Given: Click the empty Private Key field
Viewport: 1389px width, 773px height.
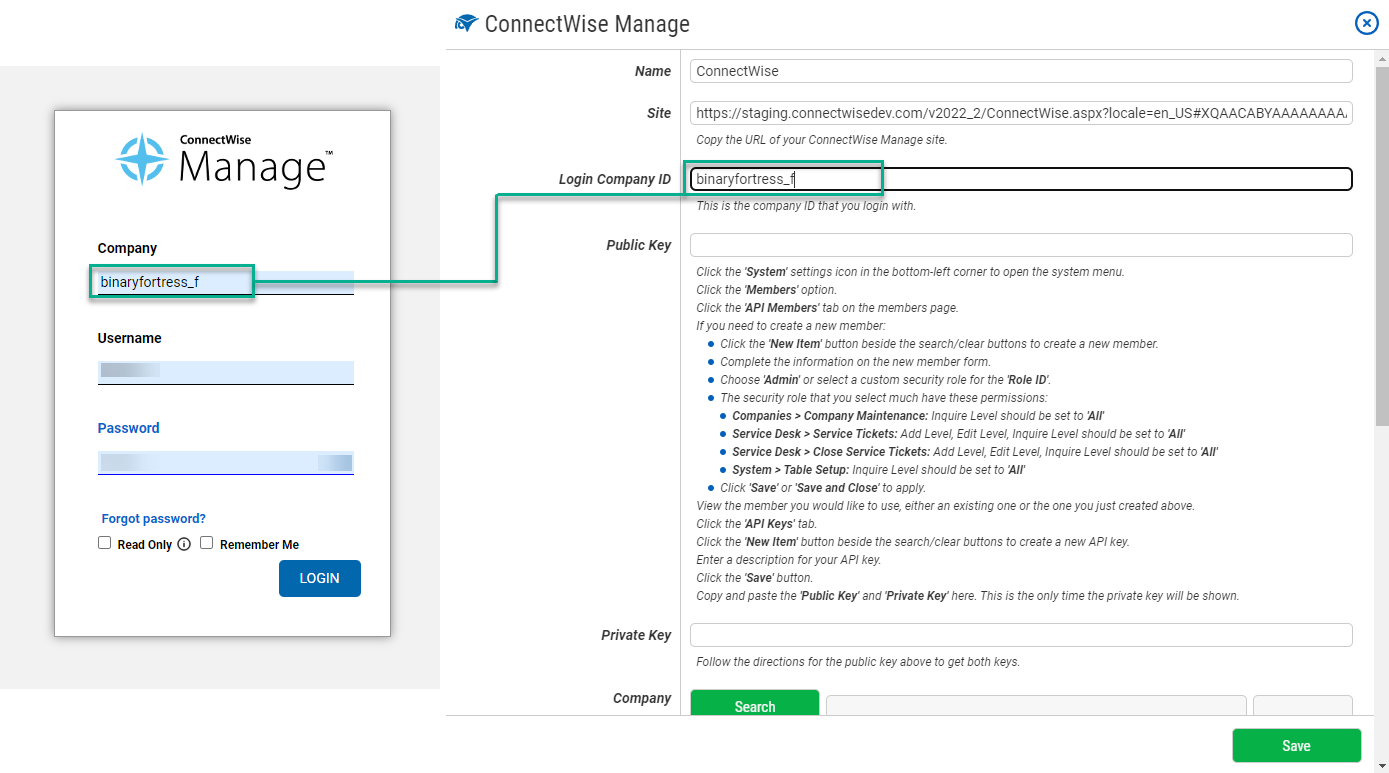Looking at the screenshot, I should [1021, 635].
